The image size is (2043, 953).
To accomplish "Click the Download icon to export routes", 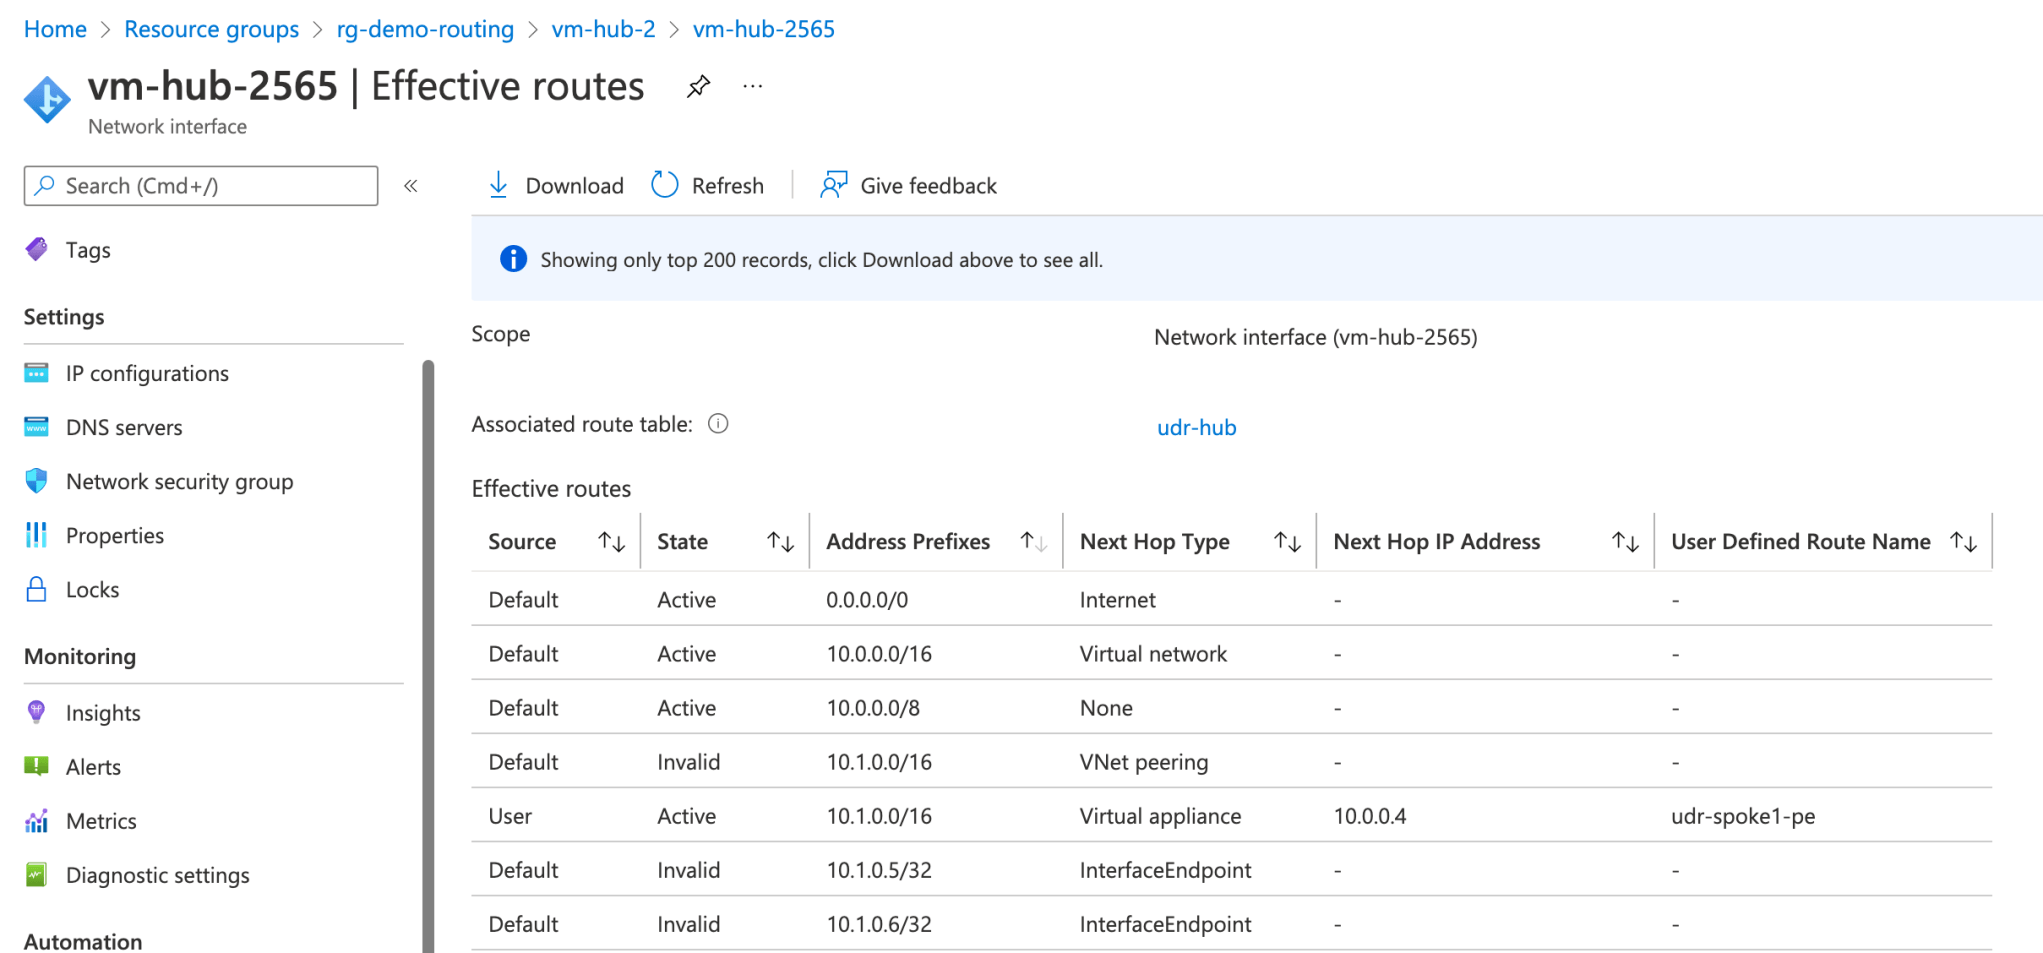I will [498, 185].
